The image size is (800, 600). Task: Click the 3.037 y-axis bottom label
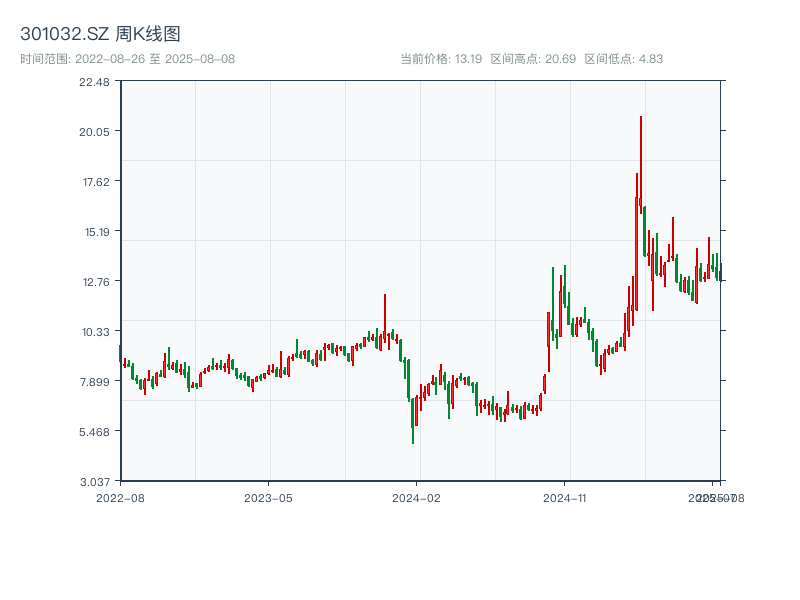pyautogui.click(x=94, y=482)
